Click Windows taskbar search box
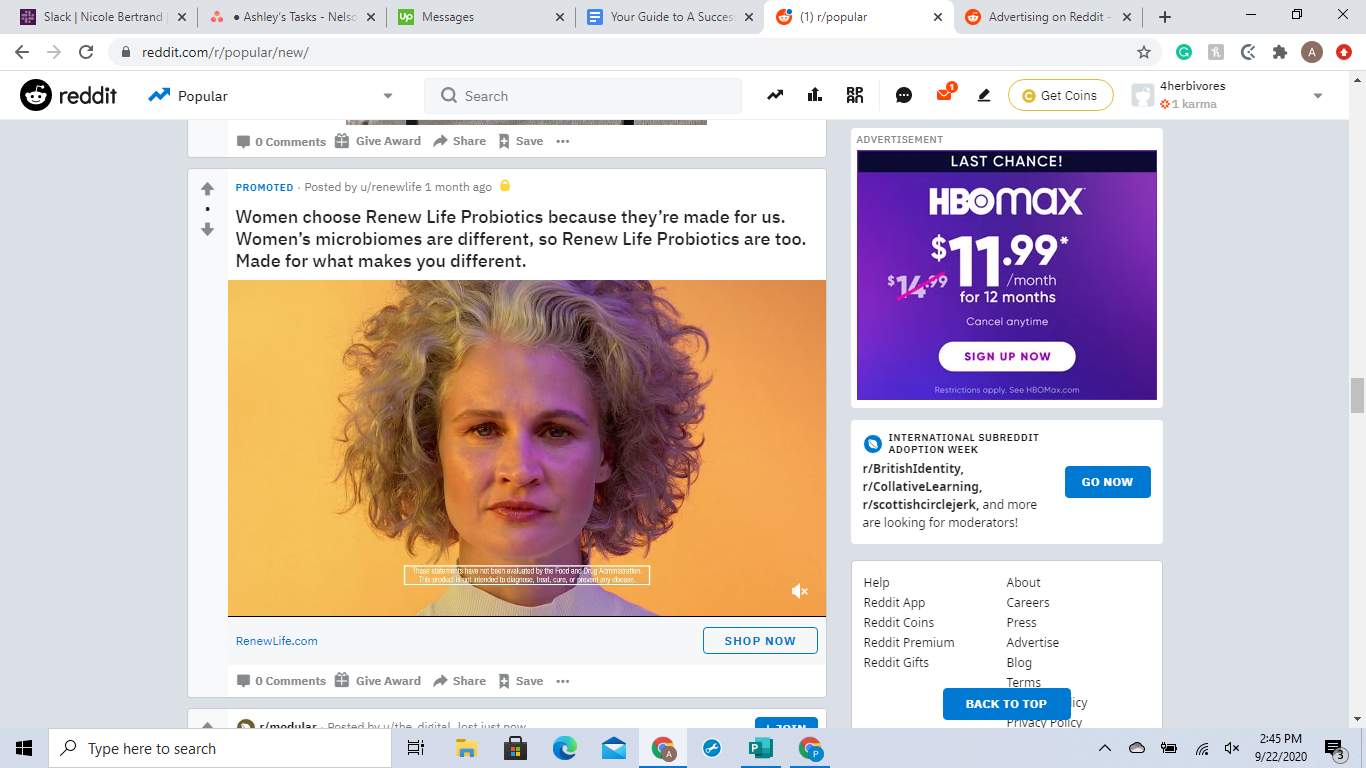This screenshot has width=1366, height=768. tap(219, 748)
